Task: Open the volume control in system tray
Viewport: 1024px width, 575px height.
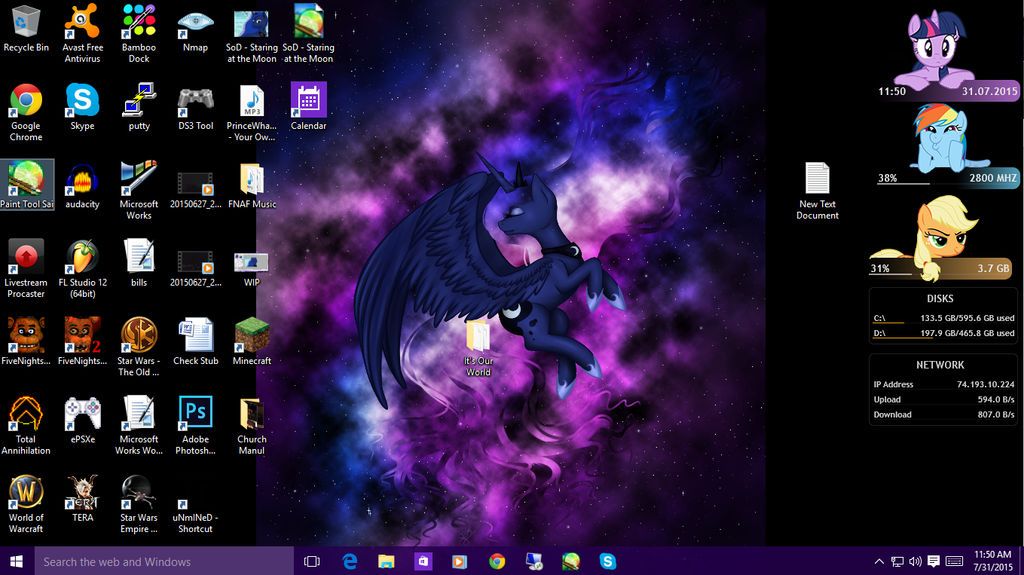Action: [x=915, y=561]
